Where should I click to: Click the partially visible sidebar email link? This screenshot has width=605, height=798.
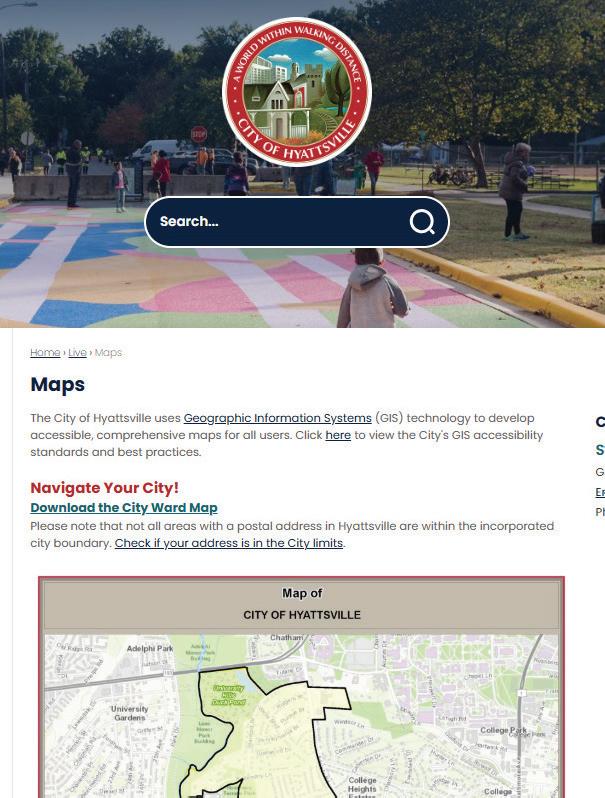tap(600, 493)
